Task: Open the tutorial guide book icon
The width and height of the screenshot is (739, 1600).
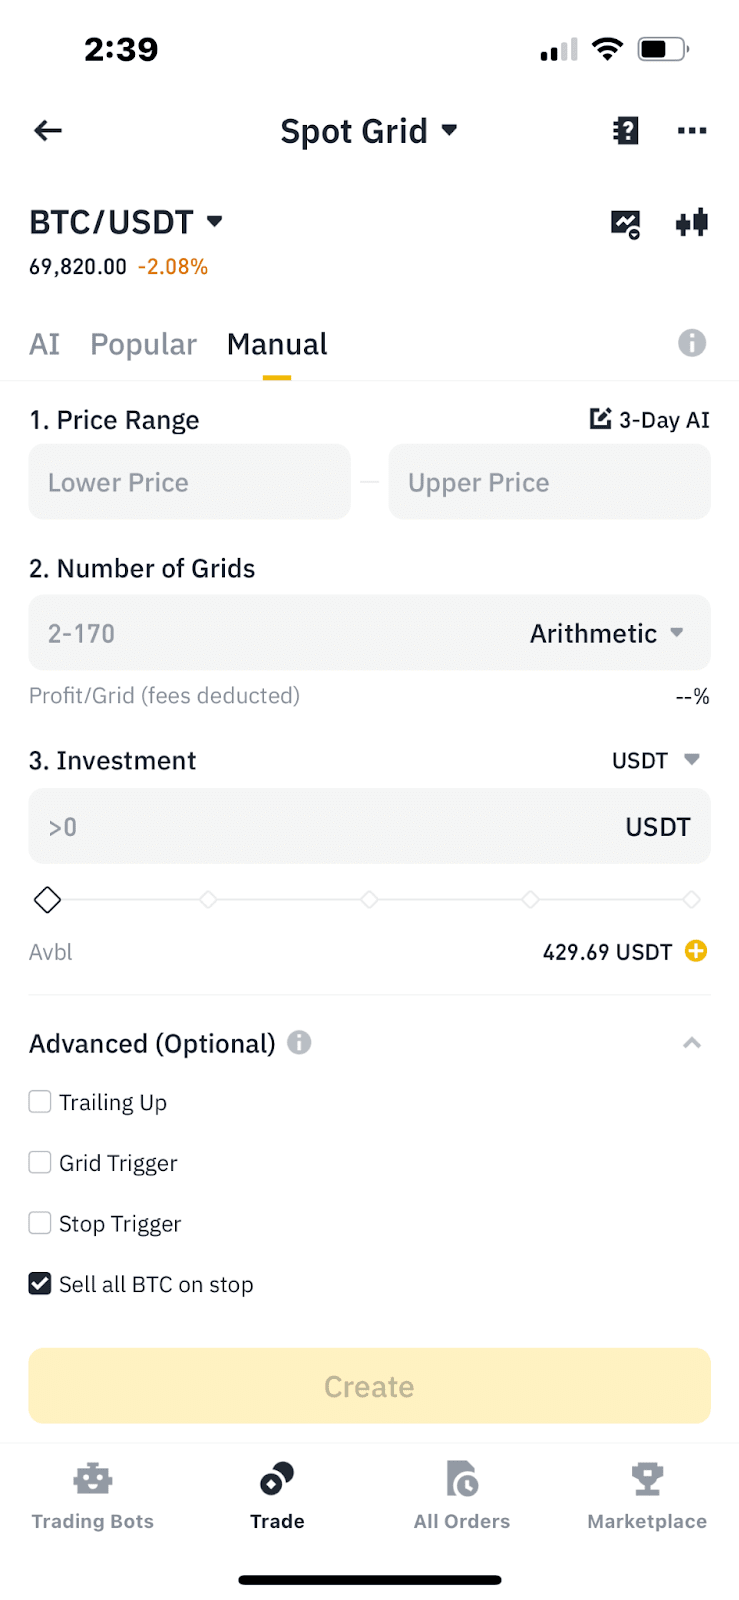Action: tap(625, 131)
